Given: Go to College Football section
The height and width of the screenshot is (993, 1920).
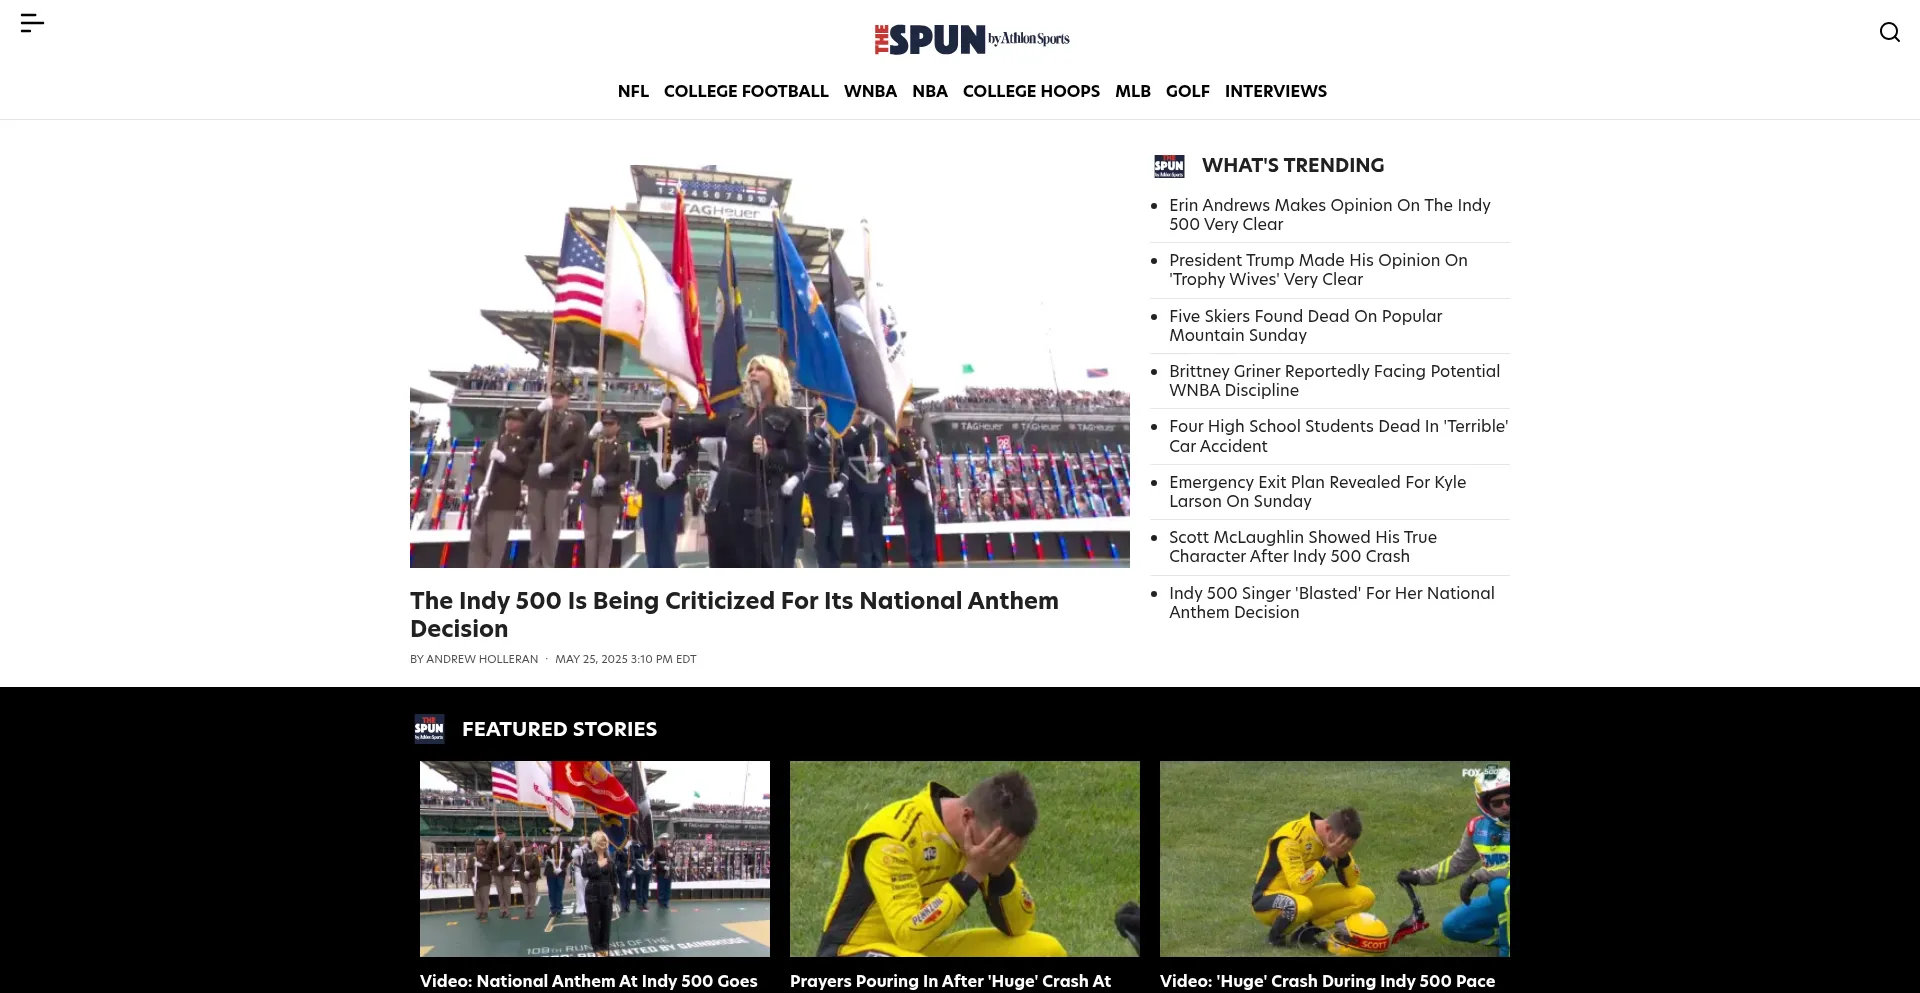Looking at the screenshot, I should click(x=746, y=91).
